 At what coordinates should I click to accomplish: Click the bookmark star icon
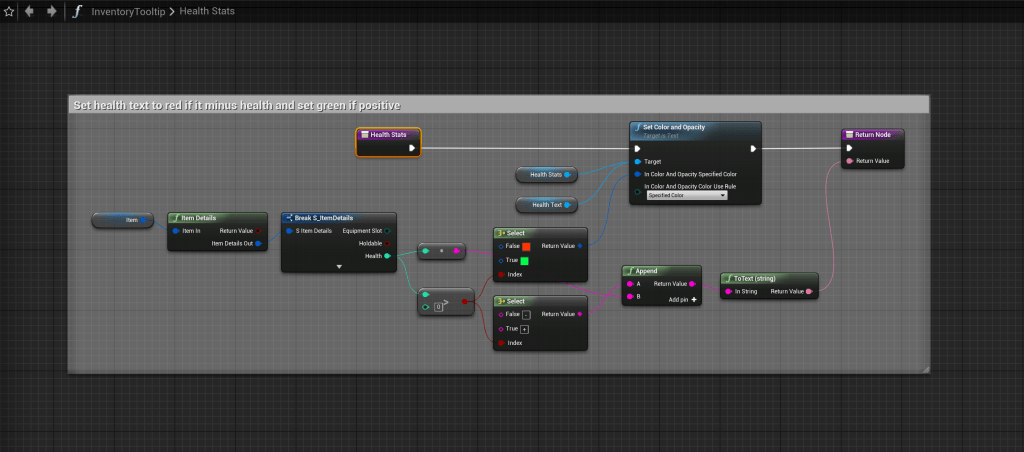[9, 11]
